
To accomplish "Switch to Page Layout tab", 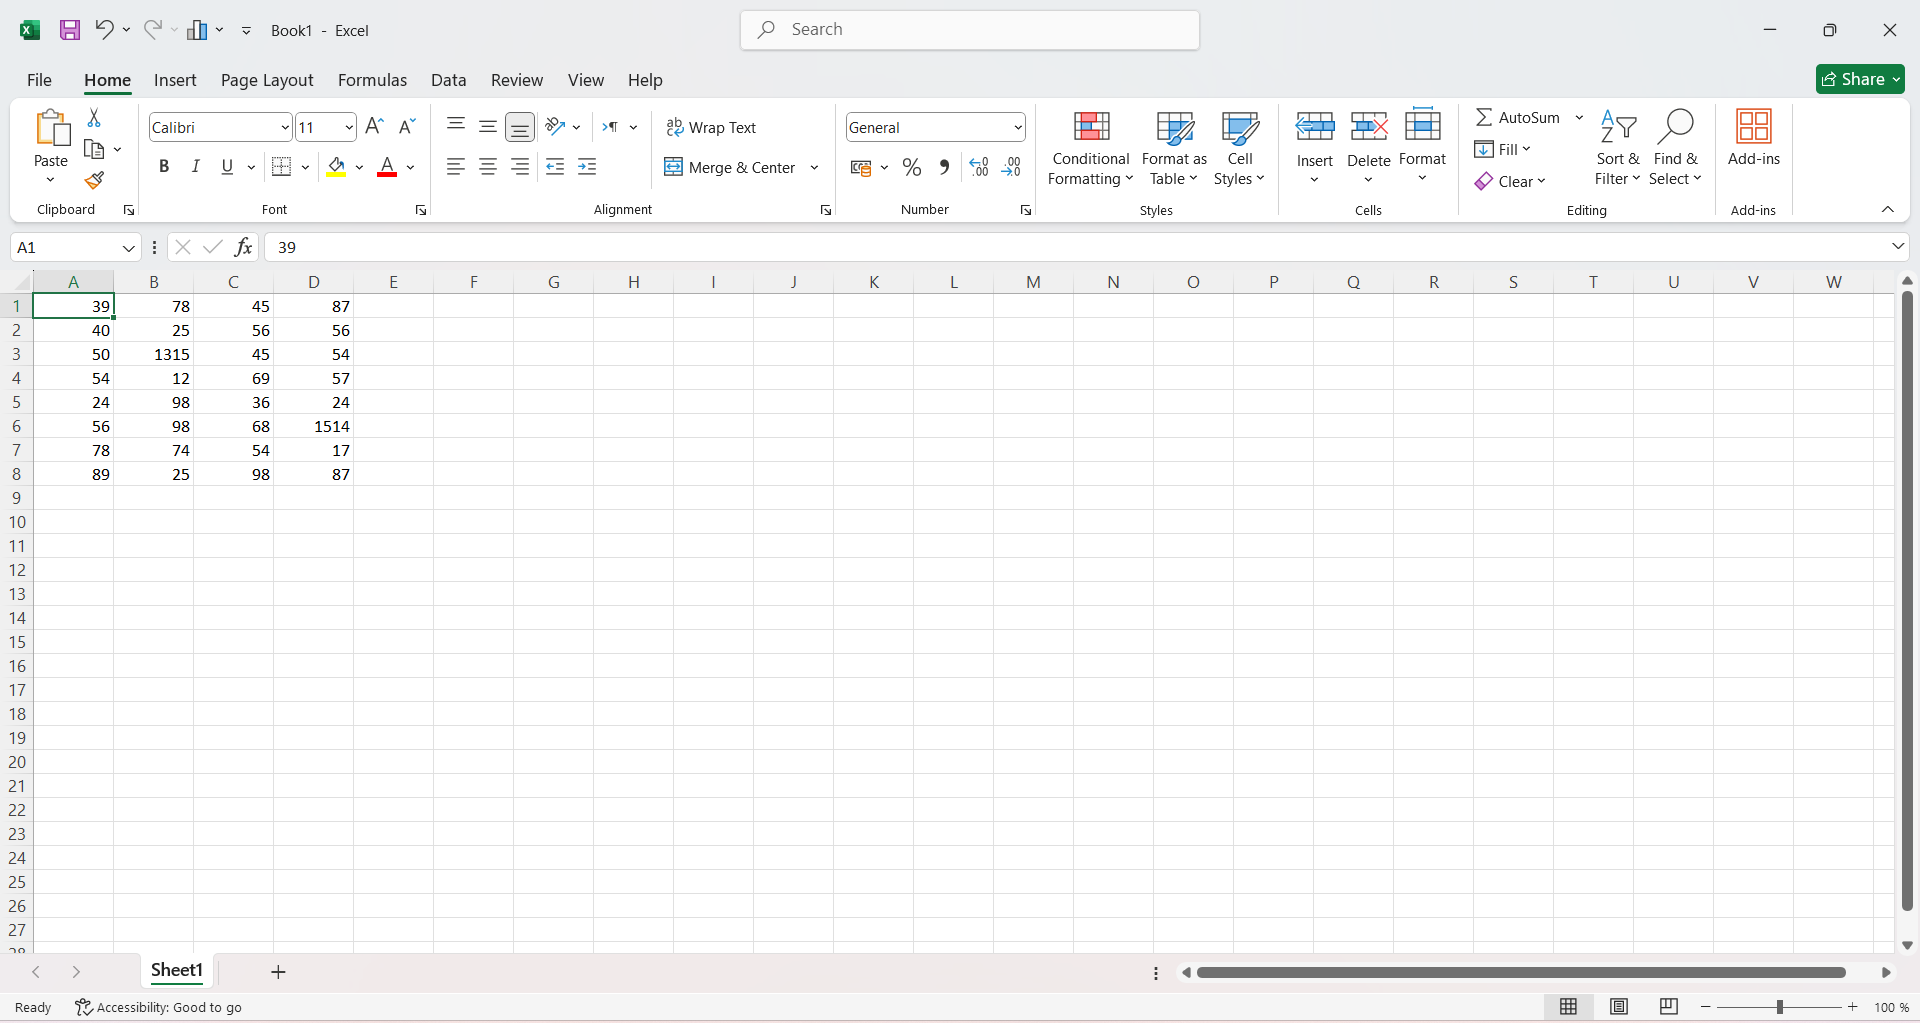I will pos(267,80).
